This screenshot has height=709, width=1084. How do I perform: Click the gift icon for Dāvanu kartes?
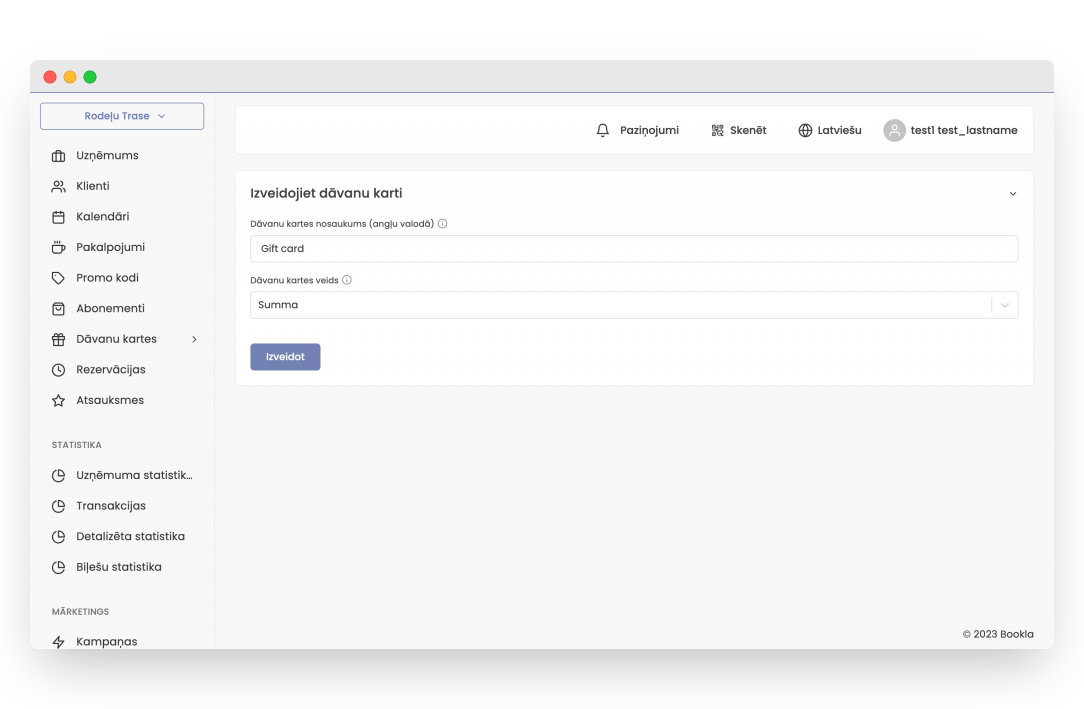[58, 339]
